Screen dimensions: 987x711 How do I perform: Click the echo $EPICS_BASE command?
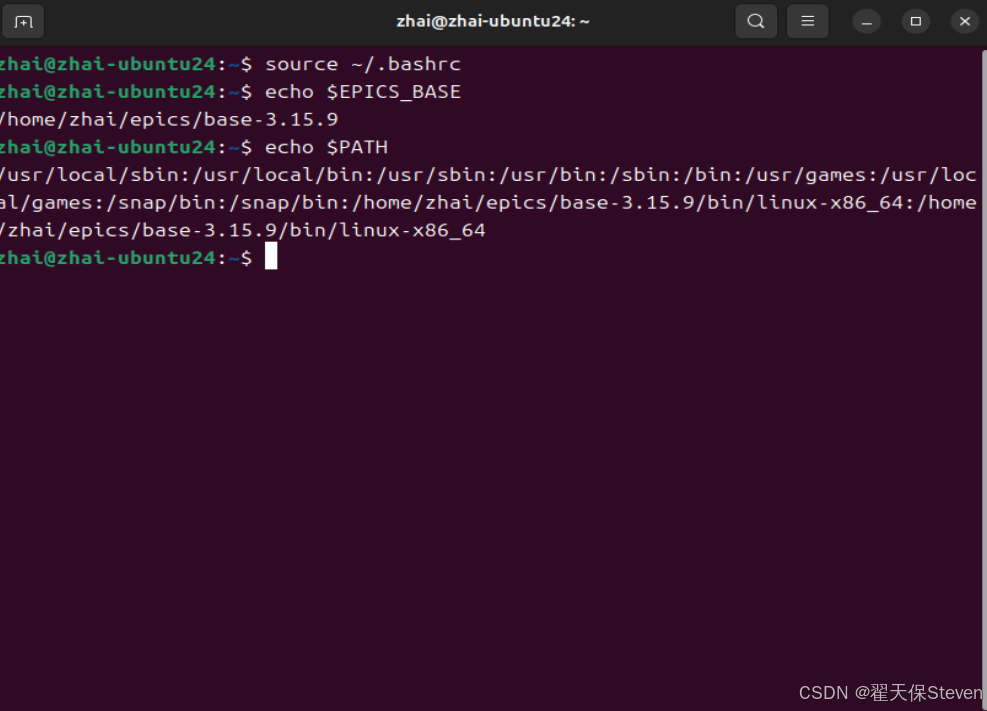coord(363,92)
